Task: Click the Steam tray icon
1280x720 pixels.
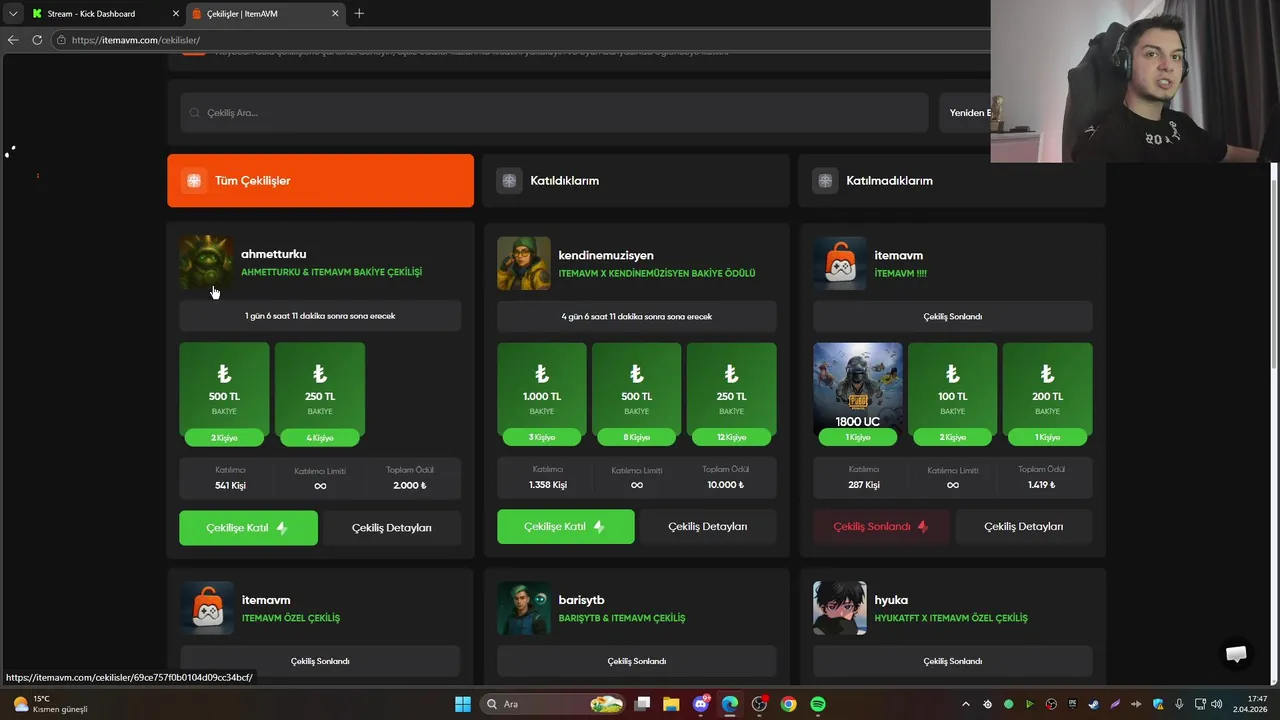Action: (x=1093, y=704)
